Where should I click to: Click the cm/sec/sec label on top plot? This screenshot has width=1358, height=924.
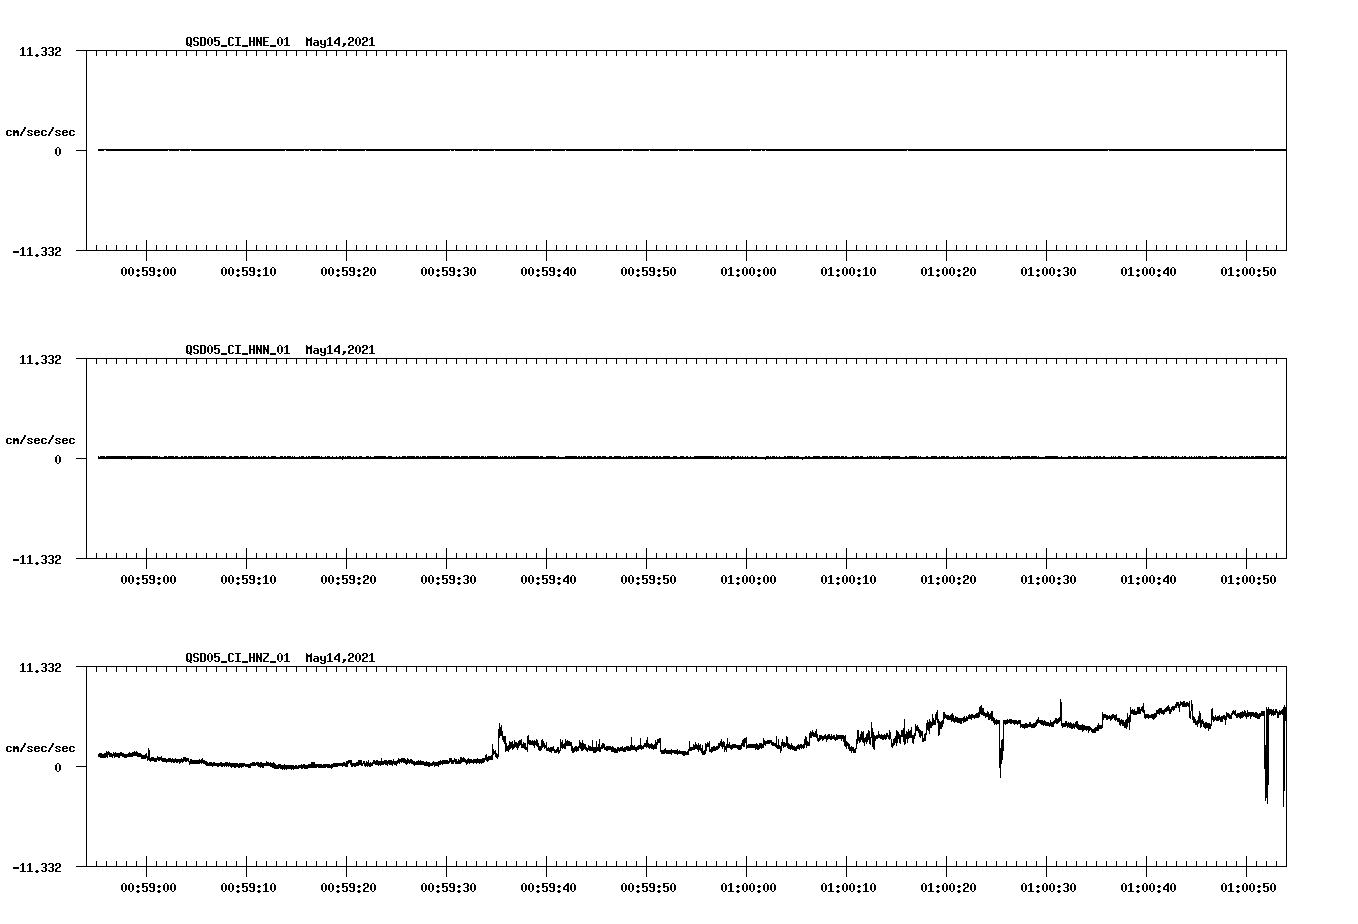(41, 131)
